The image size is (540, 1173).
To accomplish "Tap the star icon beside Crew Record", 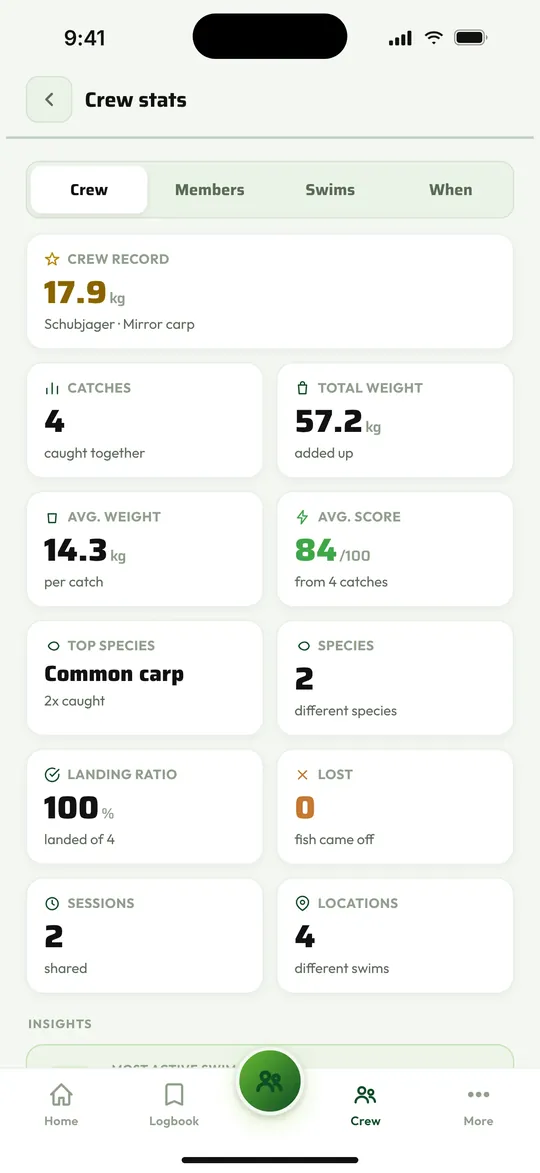I will (52, 260).
